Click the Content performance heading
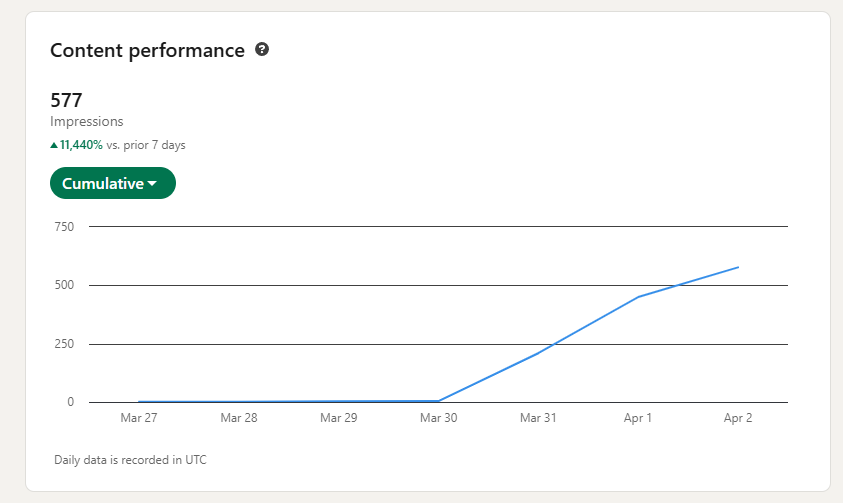The image size is (843, 503). point(147,50)
